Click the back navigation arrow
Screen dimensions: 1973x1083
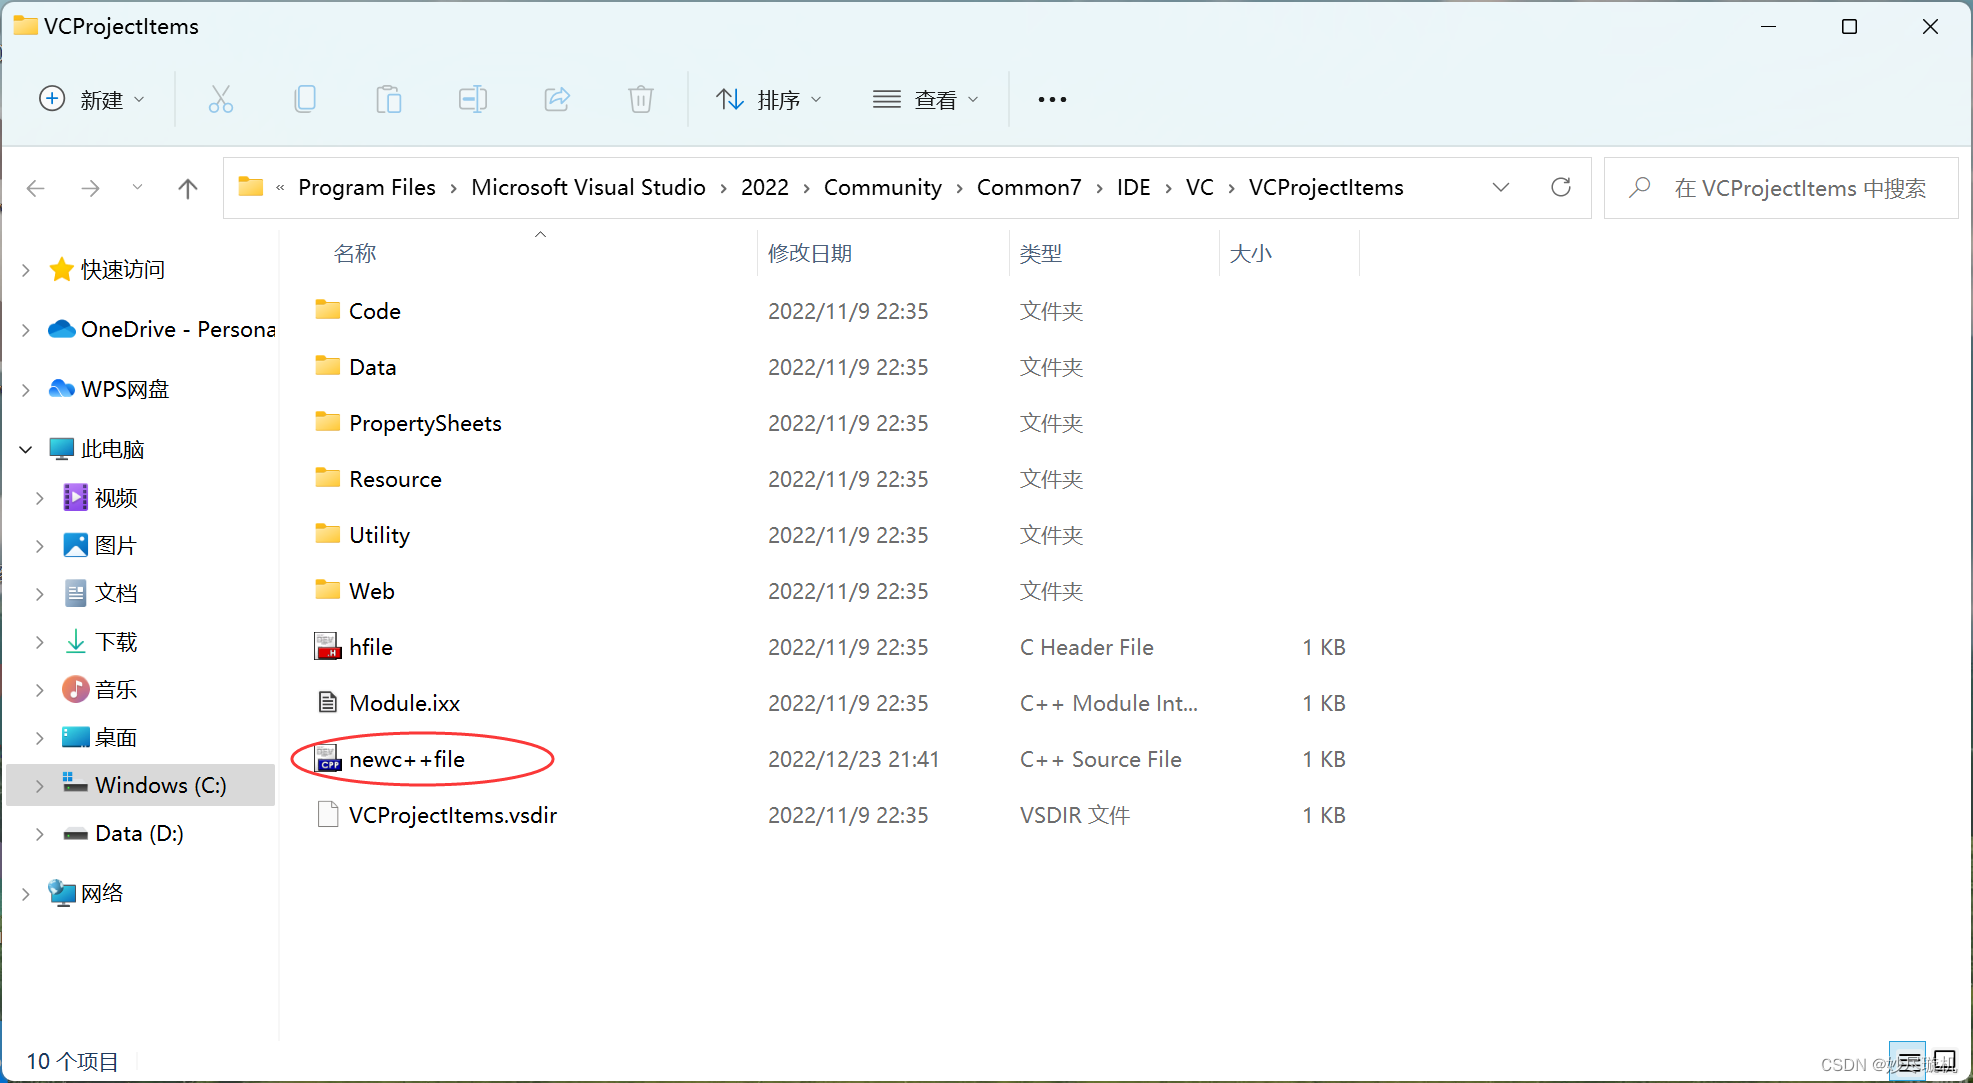[36, 187]
